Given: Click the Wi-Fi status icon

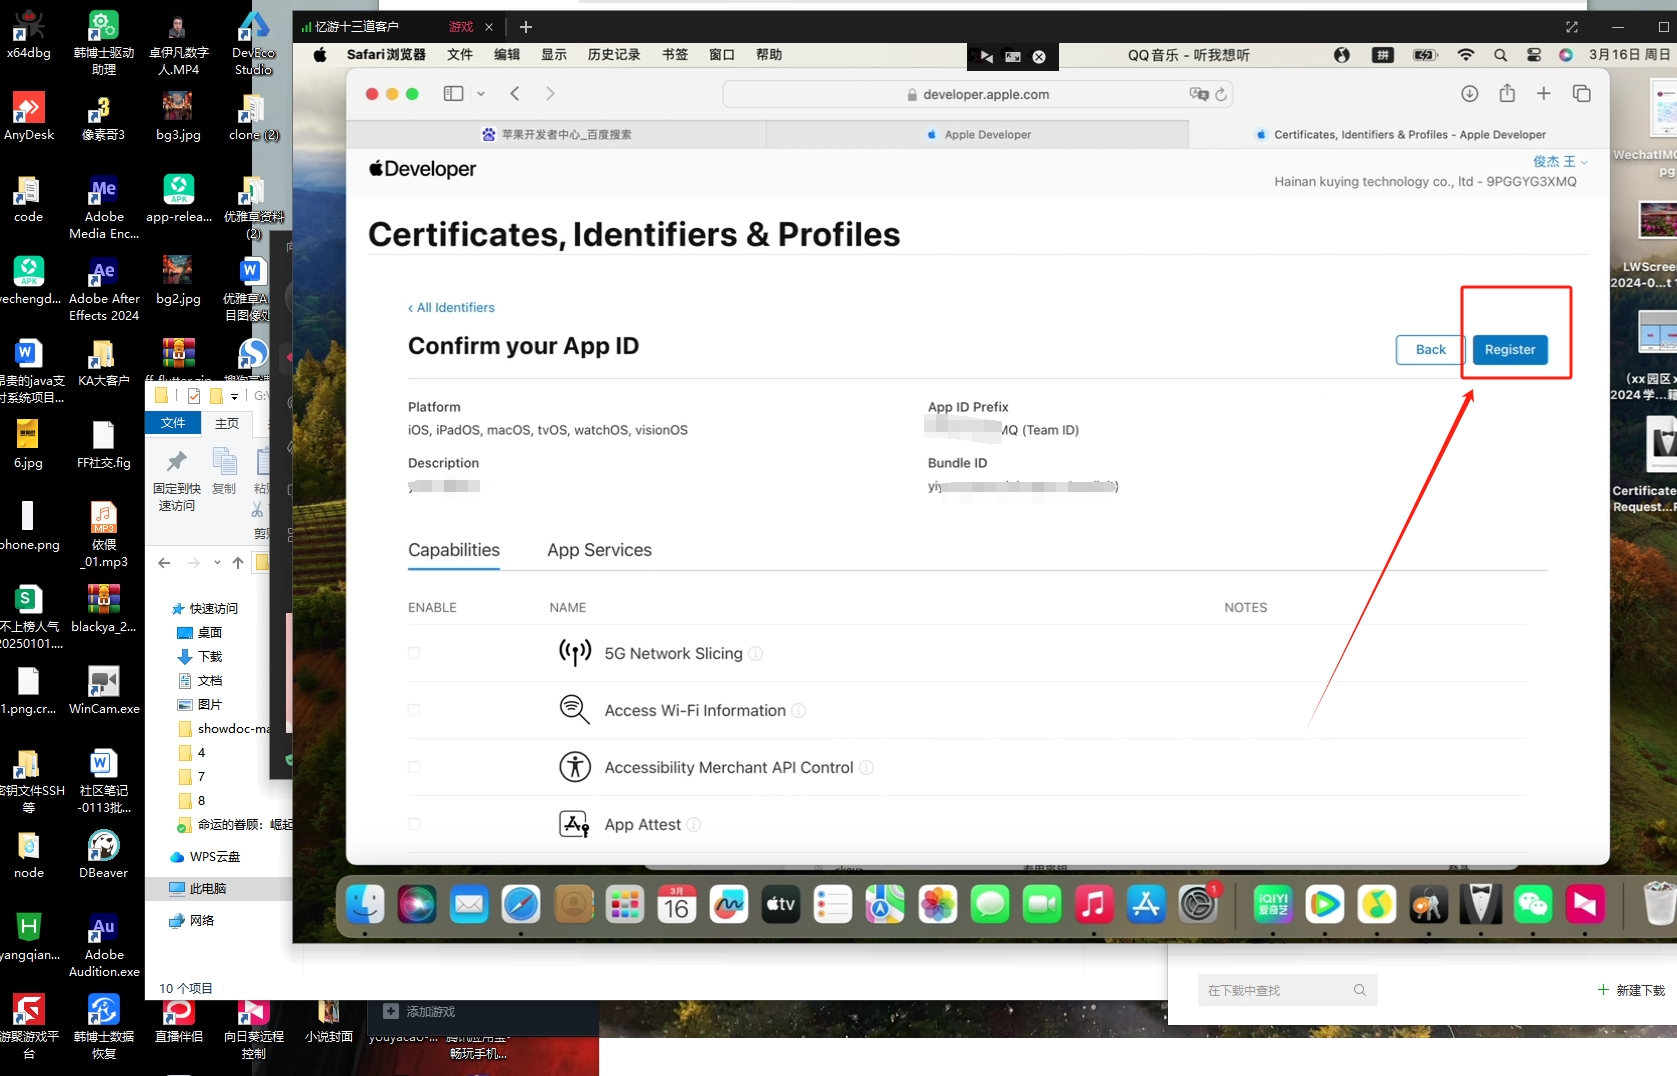Looking at the screenshot, I should point(1466,55).
